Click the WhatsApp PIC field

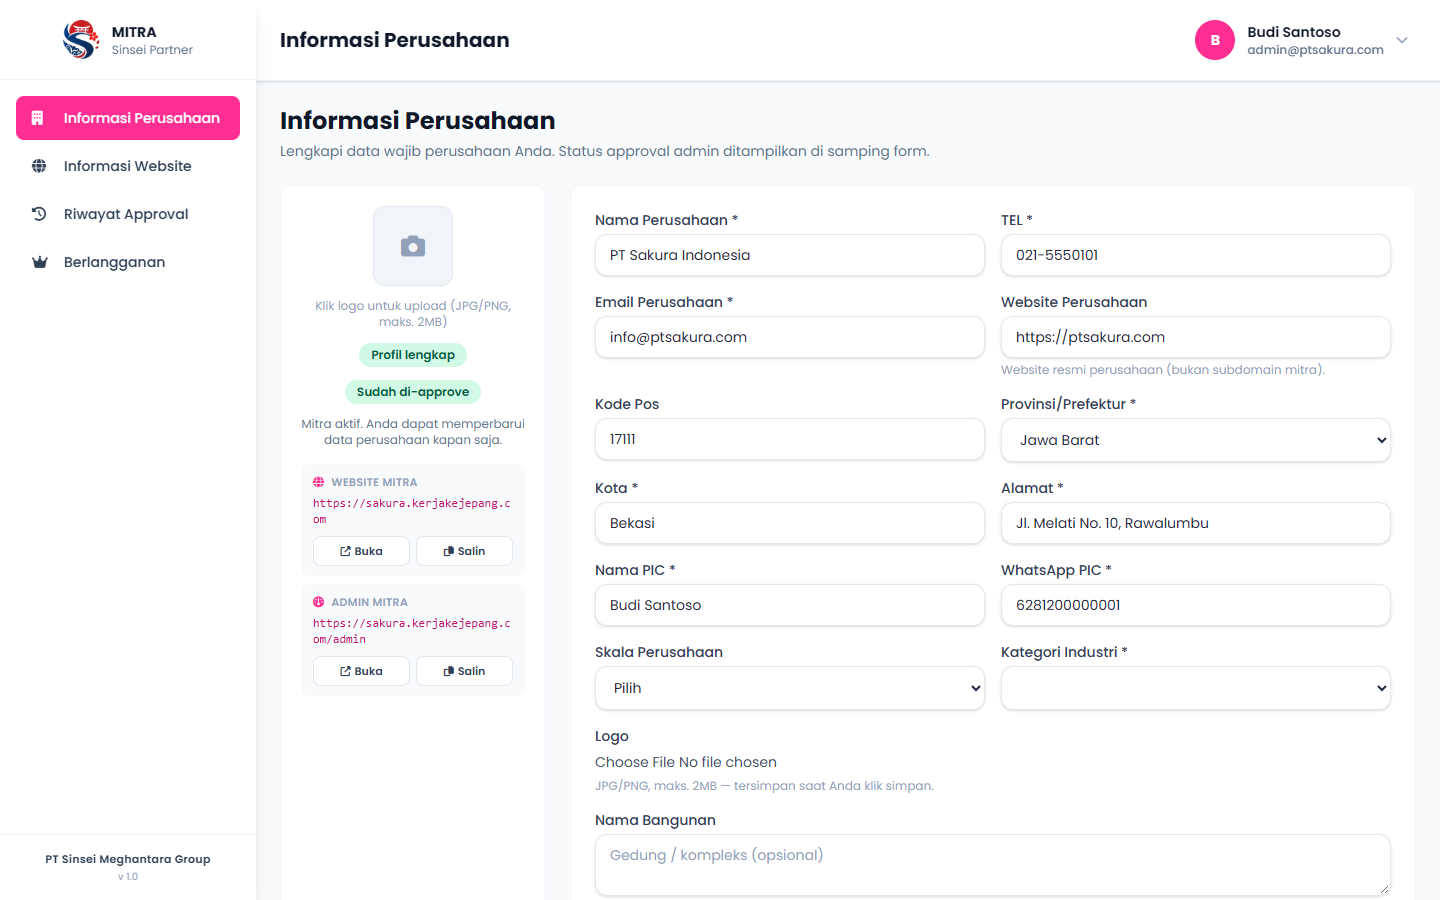(1195, 605)
